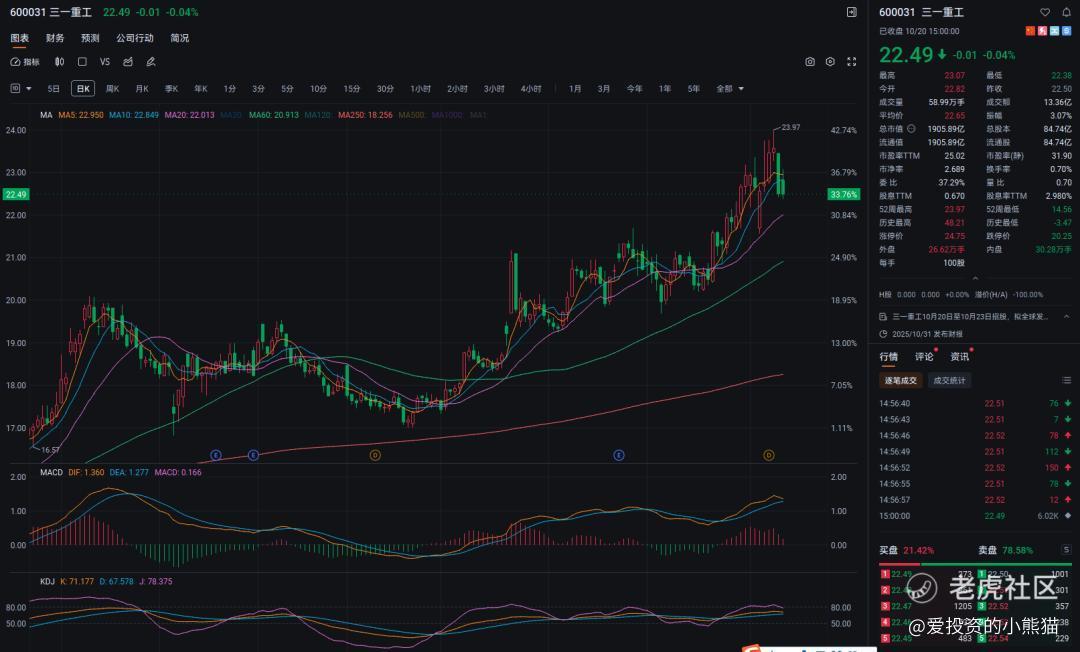Enter fullscreen chart mode
This screenshot has width=1080, height=652.
tap(852, 62)
